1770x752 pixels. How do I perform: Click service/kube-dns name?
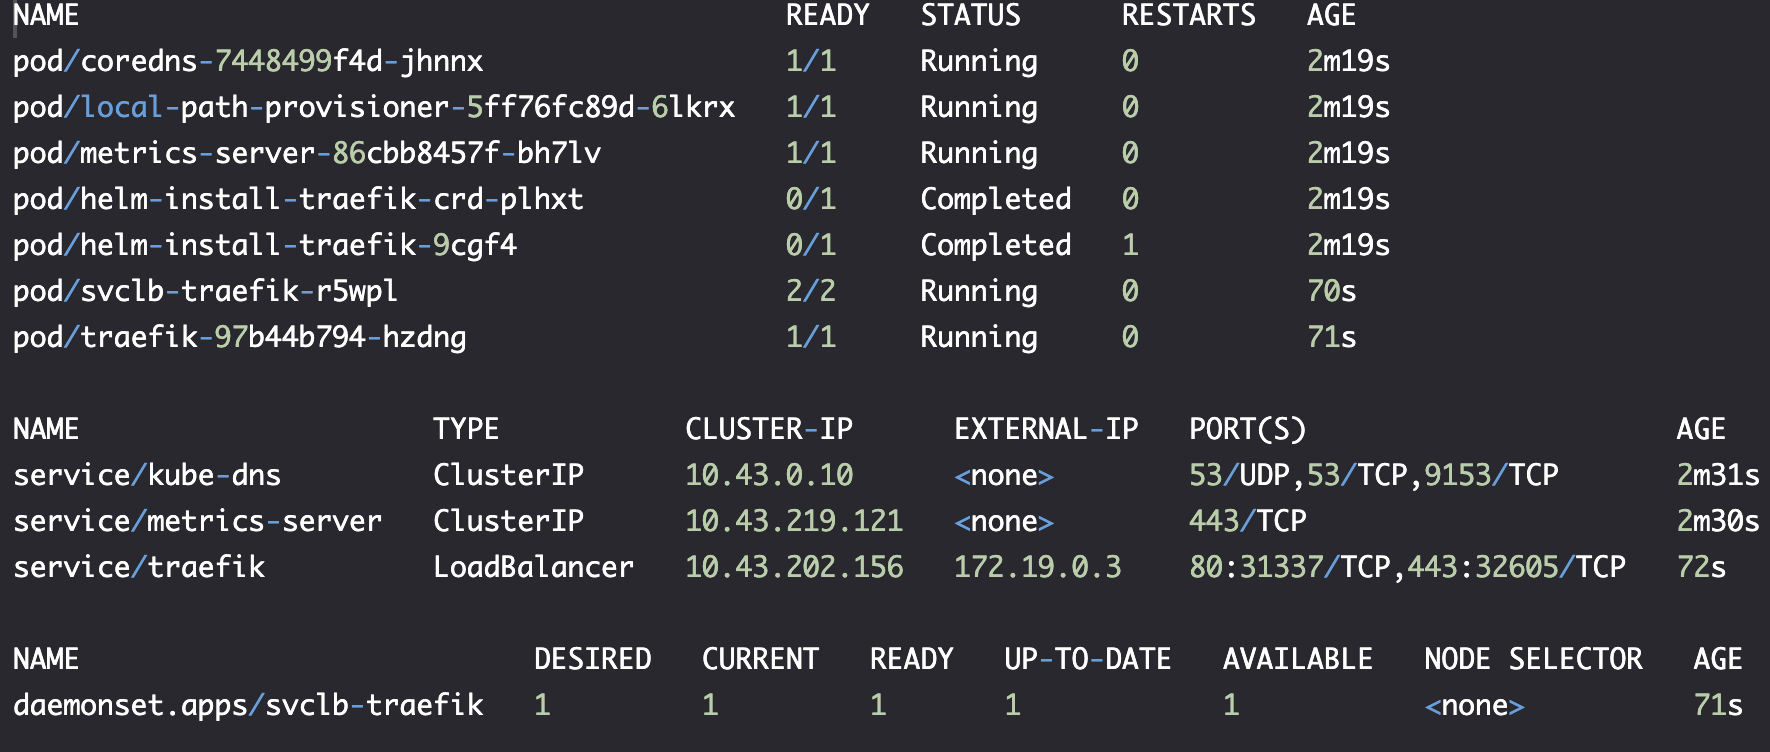(147, 476)
